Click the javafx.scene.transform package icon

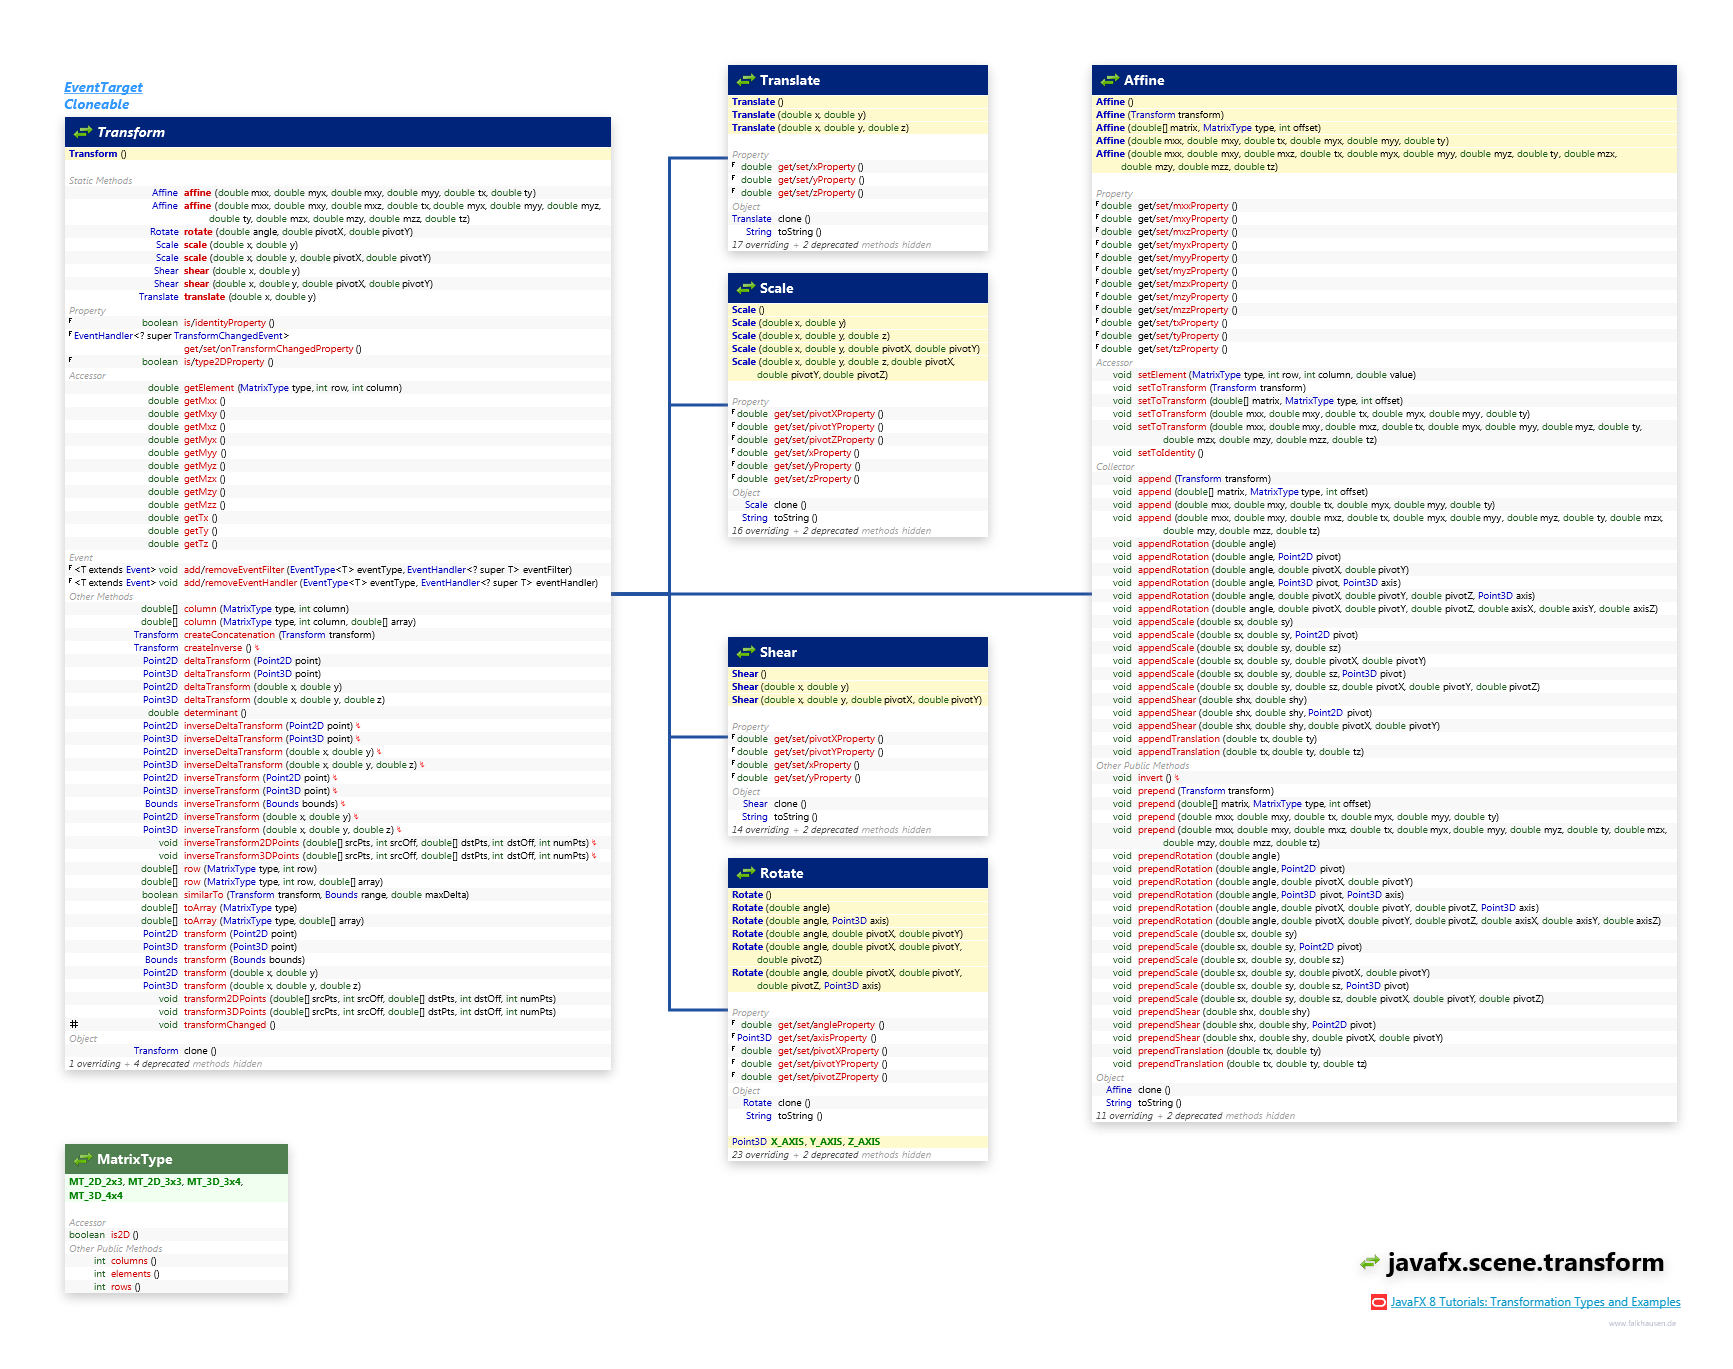[1369, 1262]
